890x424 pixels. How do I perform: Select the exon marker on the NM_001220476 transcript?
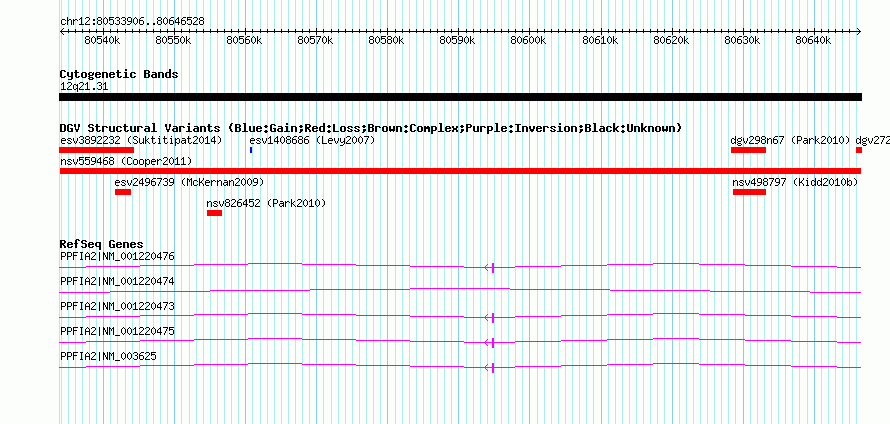[493, 268]
